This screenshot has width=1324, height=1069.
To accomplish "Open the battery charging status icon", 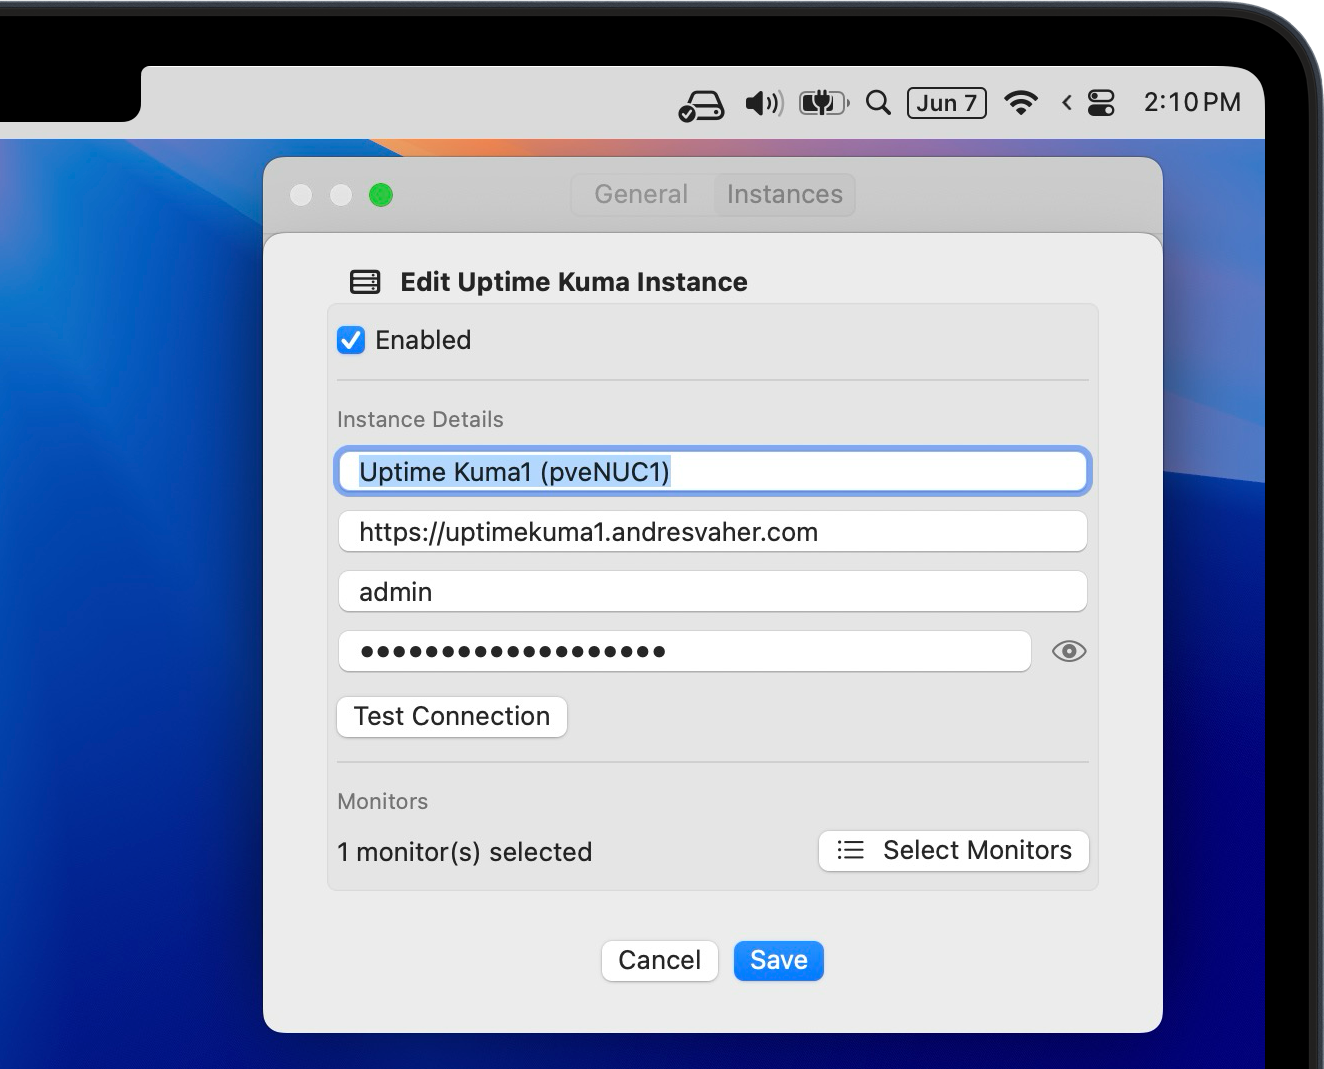I will point(824,102).
